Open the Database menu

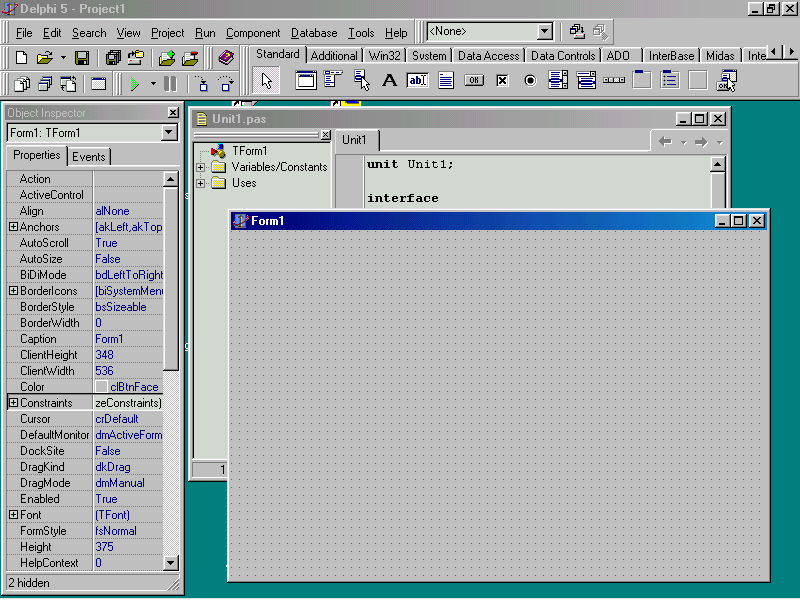pyautogui.click(x=314, y=33)
